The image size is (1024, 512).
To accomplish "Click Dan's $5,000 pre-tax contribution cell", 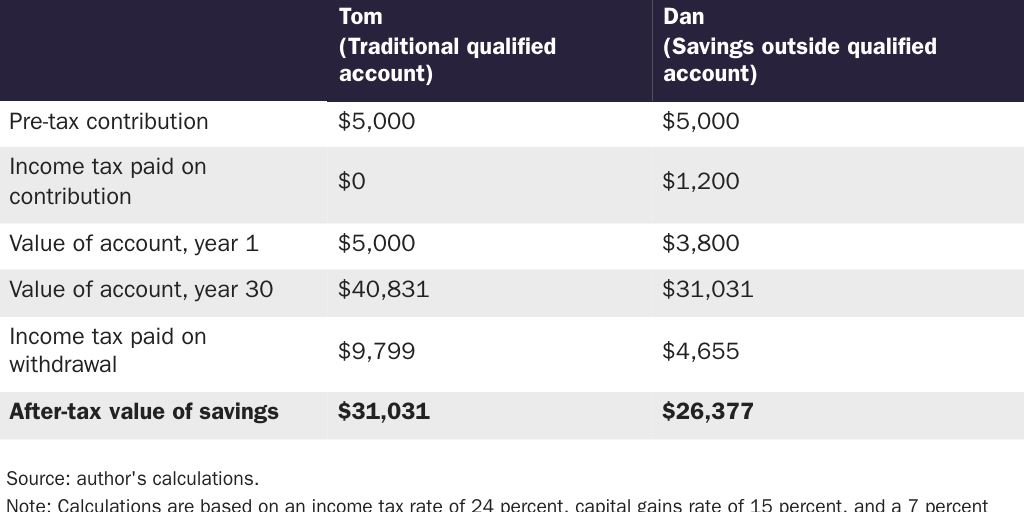I will pyautogui.click(x=701, y=122).
